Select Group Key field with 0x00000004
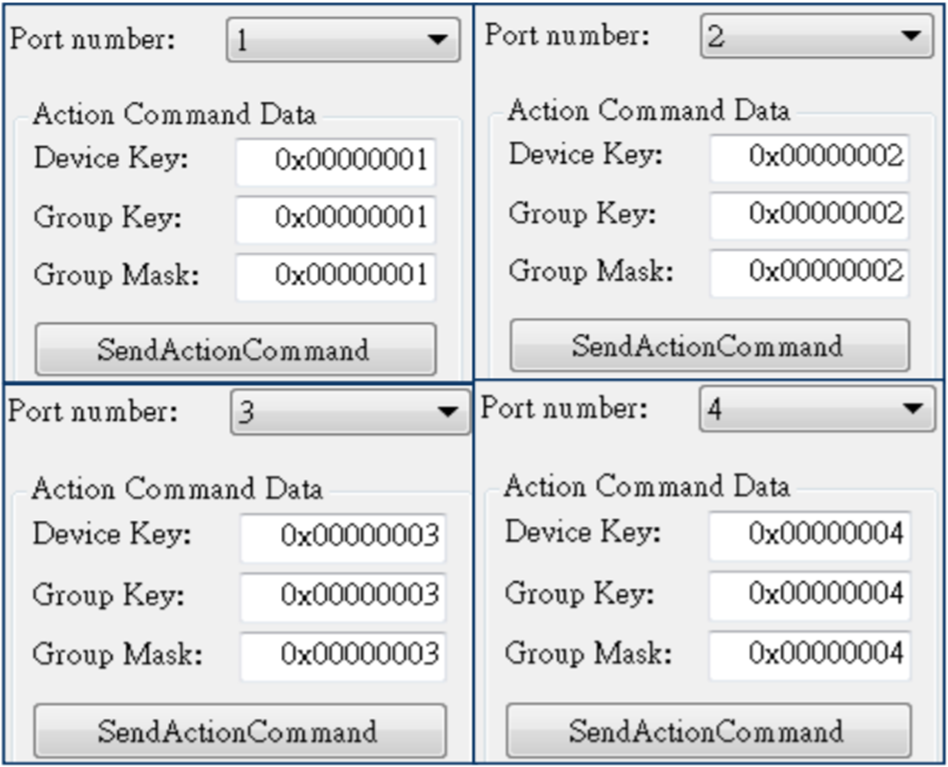 pyautogui.click(x=810, y=594)
